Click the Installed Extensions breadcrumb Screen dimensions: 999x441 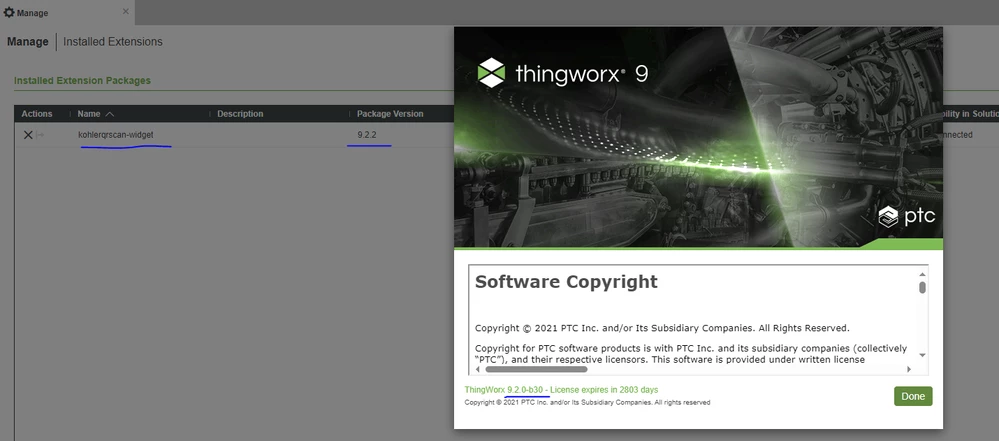pyautogui.click(x=113, y=42)
